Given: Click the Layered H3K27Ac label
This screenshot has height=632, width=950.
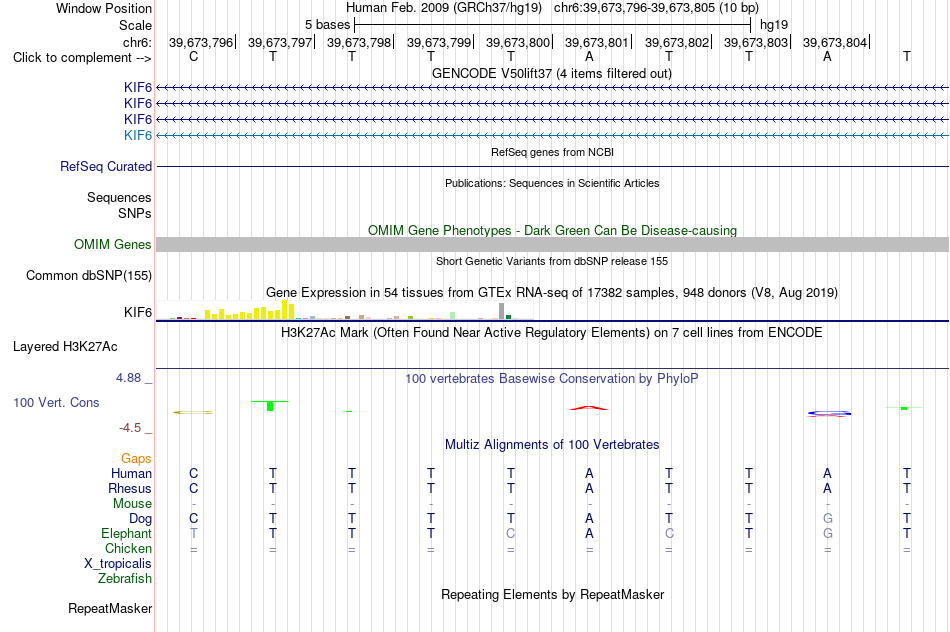Looking at the screenshot, I should coord(65,347).
